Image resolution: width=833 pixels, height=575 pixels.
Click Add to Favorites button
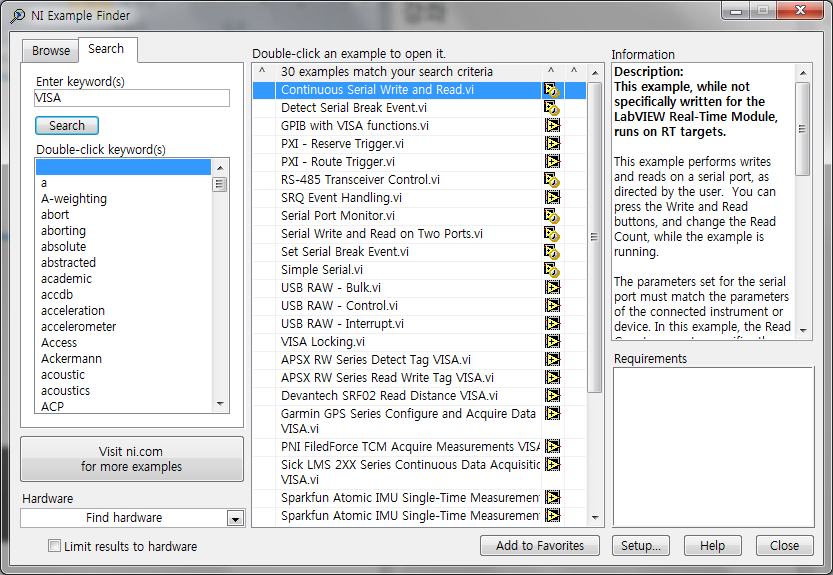(540, 546)
